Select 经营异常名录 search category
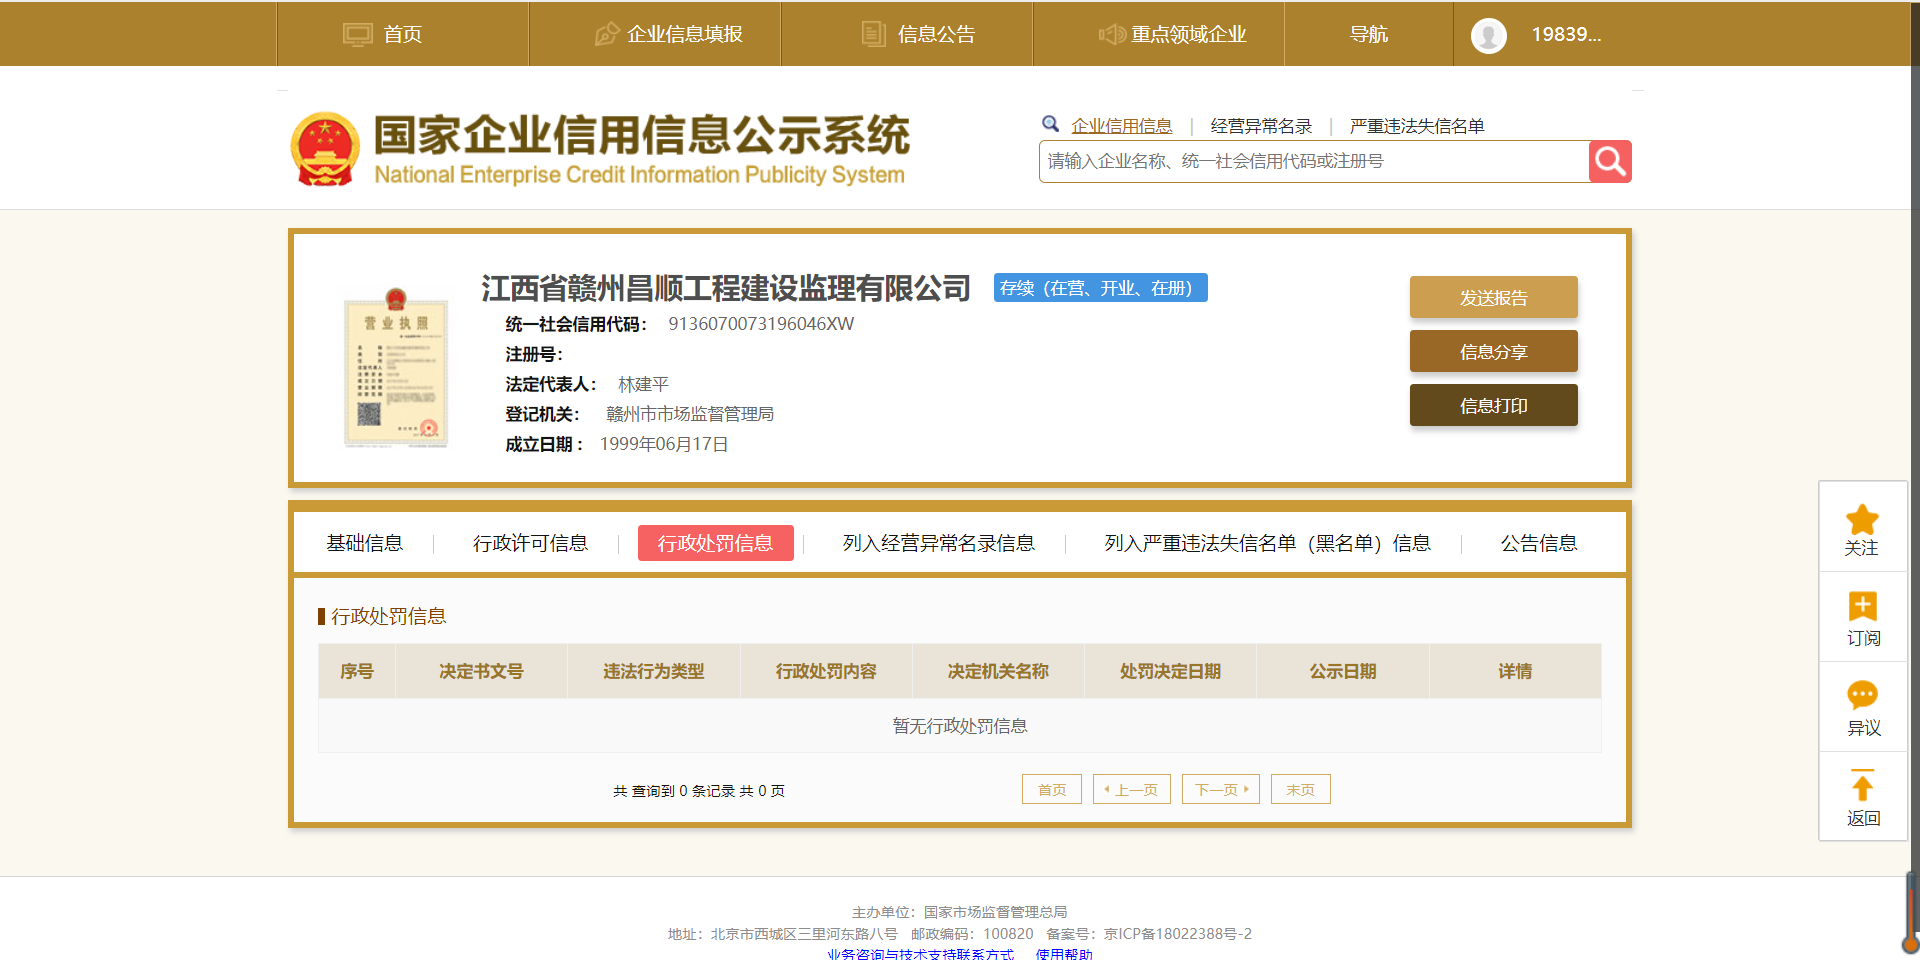1920x960 pixels. (1260, 126)
